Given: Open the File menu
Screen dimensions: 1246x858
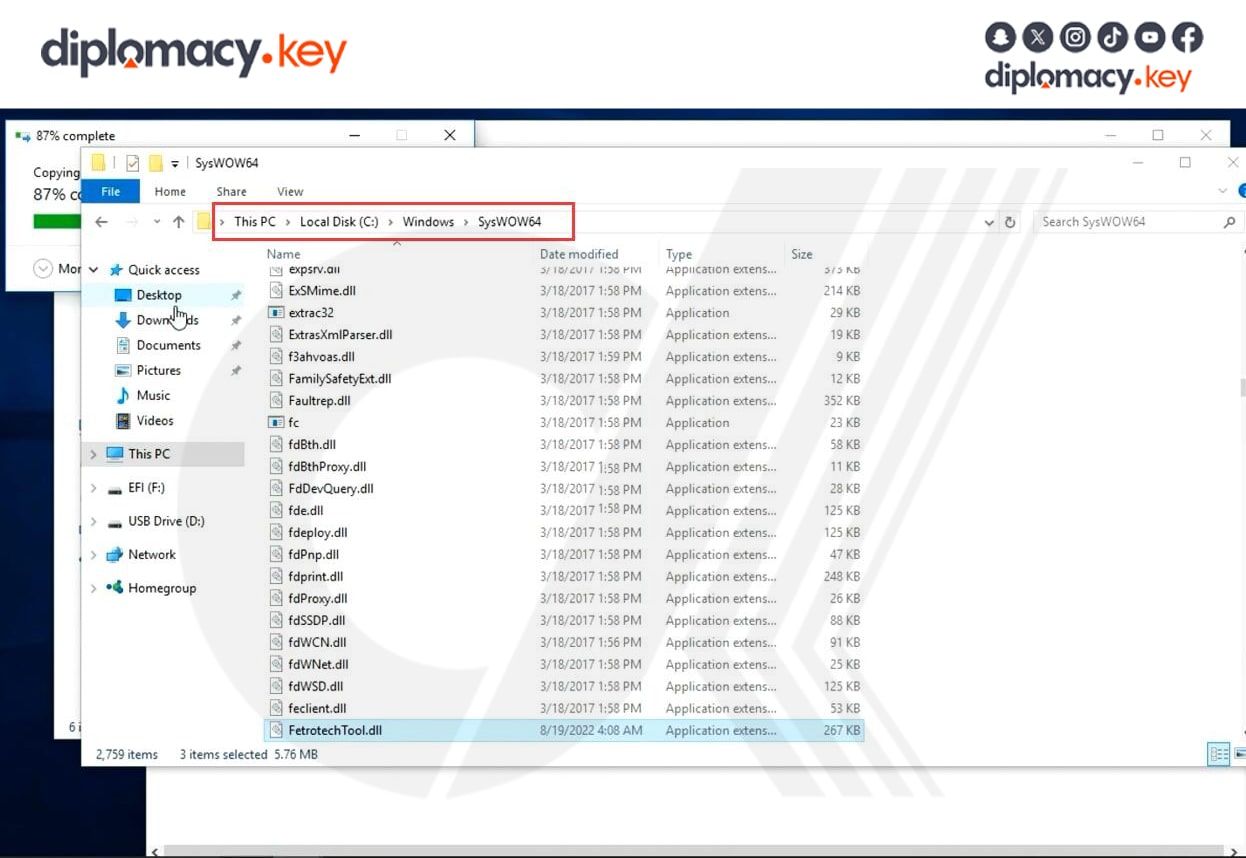Looking at the screenshot, I should 110,191.
